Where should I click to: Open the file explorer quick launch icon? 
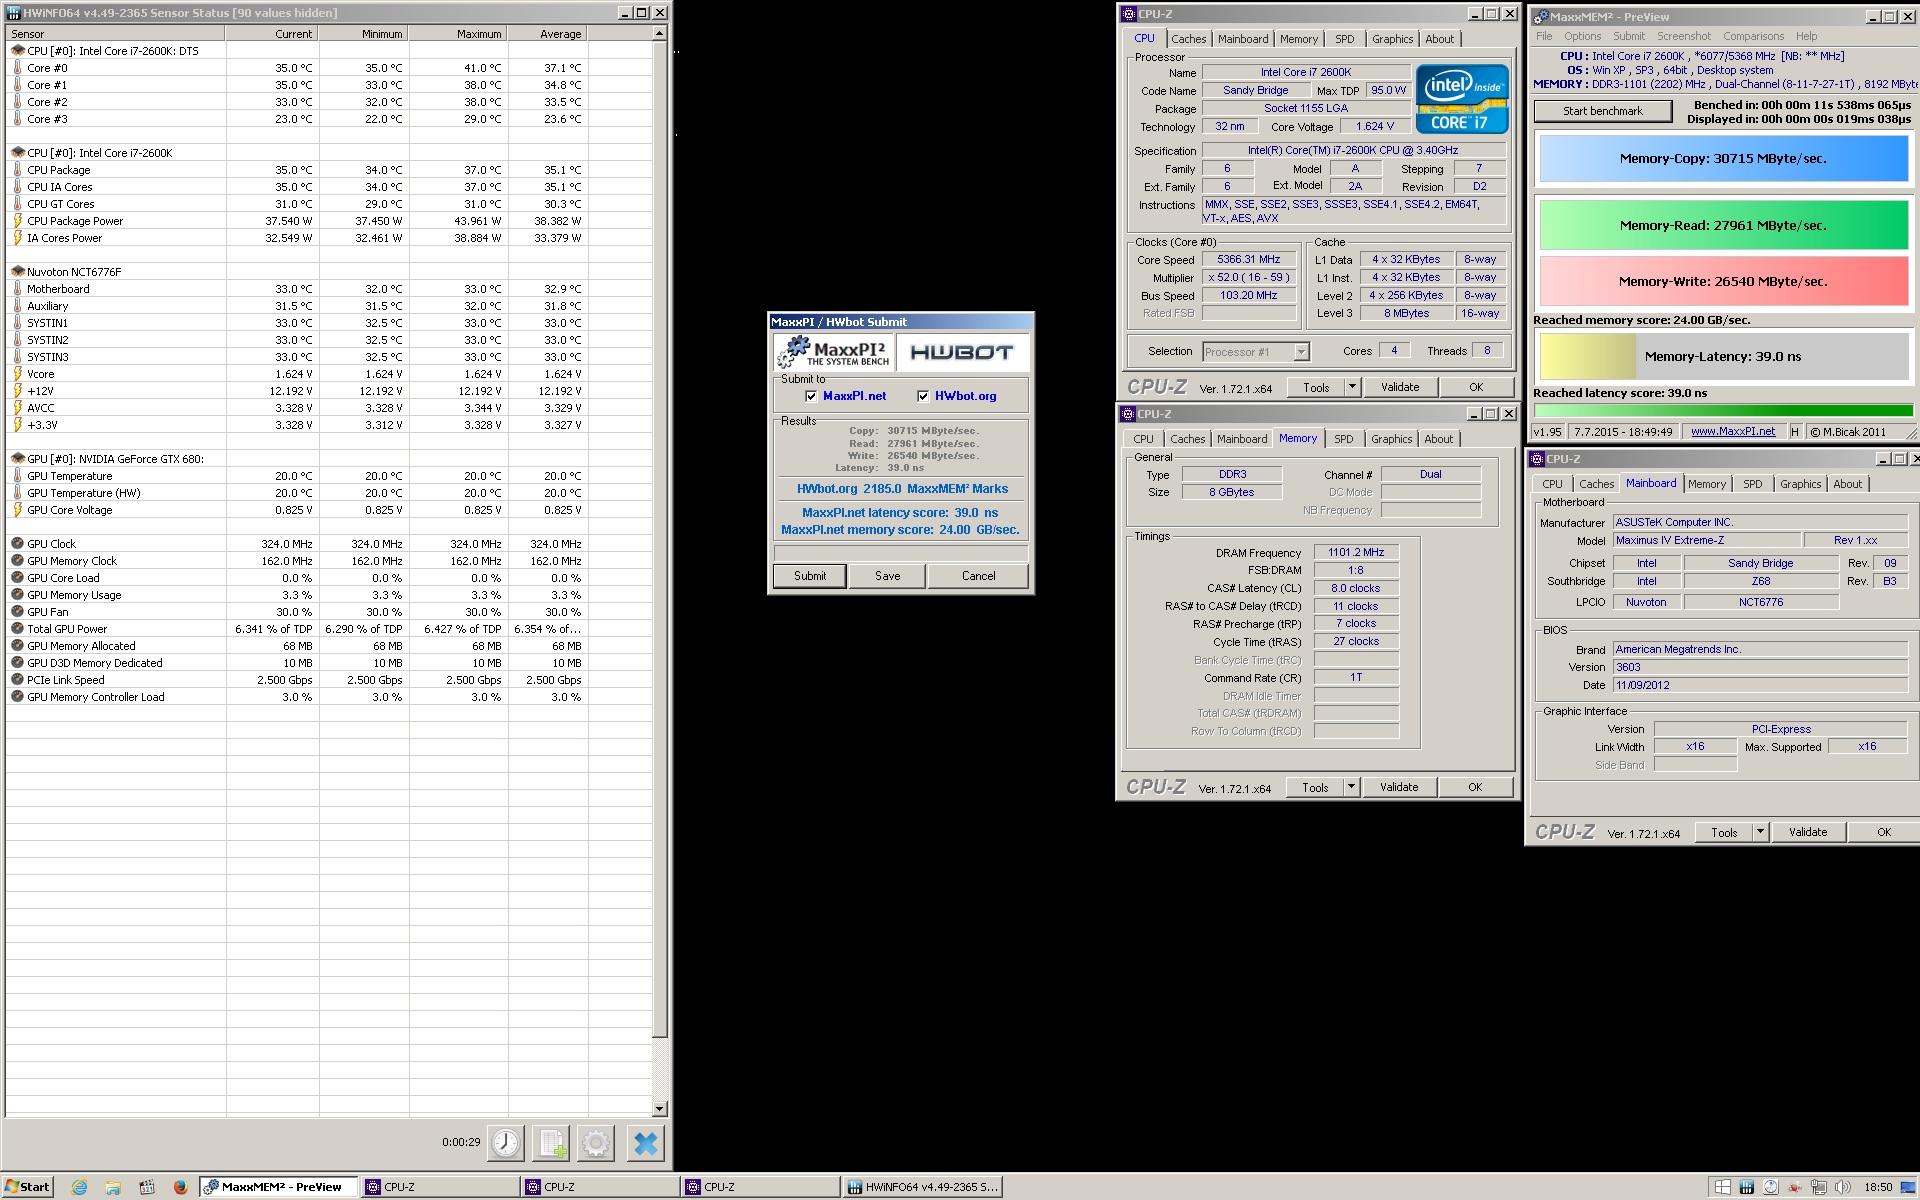(113, 1187)
